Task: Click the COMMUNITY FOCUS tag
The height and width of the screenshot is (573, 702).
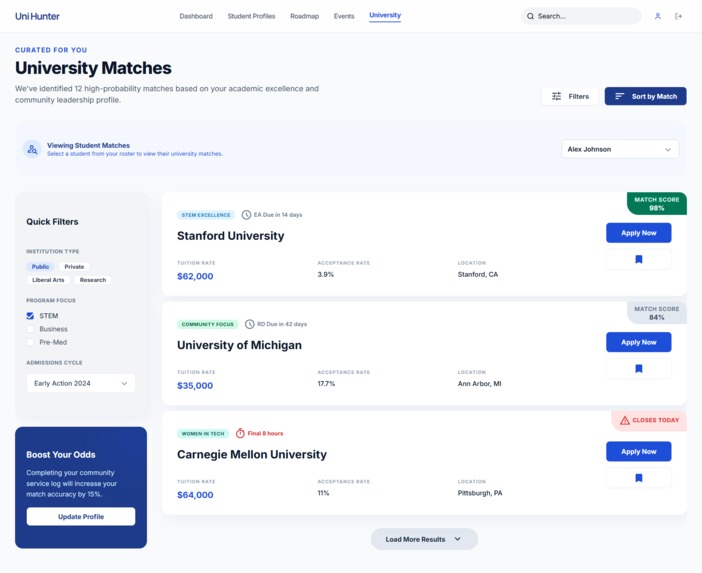Action: point(208,324)
